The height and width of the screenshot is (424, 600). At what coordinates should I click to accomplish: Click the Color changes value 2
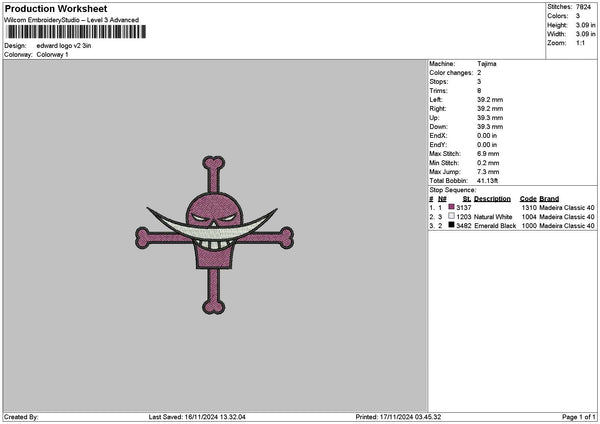coord(479,73)
